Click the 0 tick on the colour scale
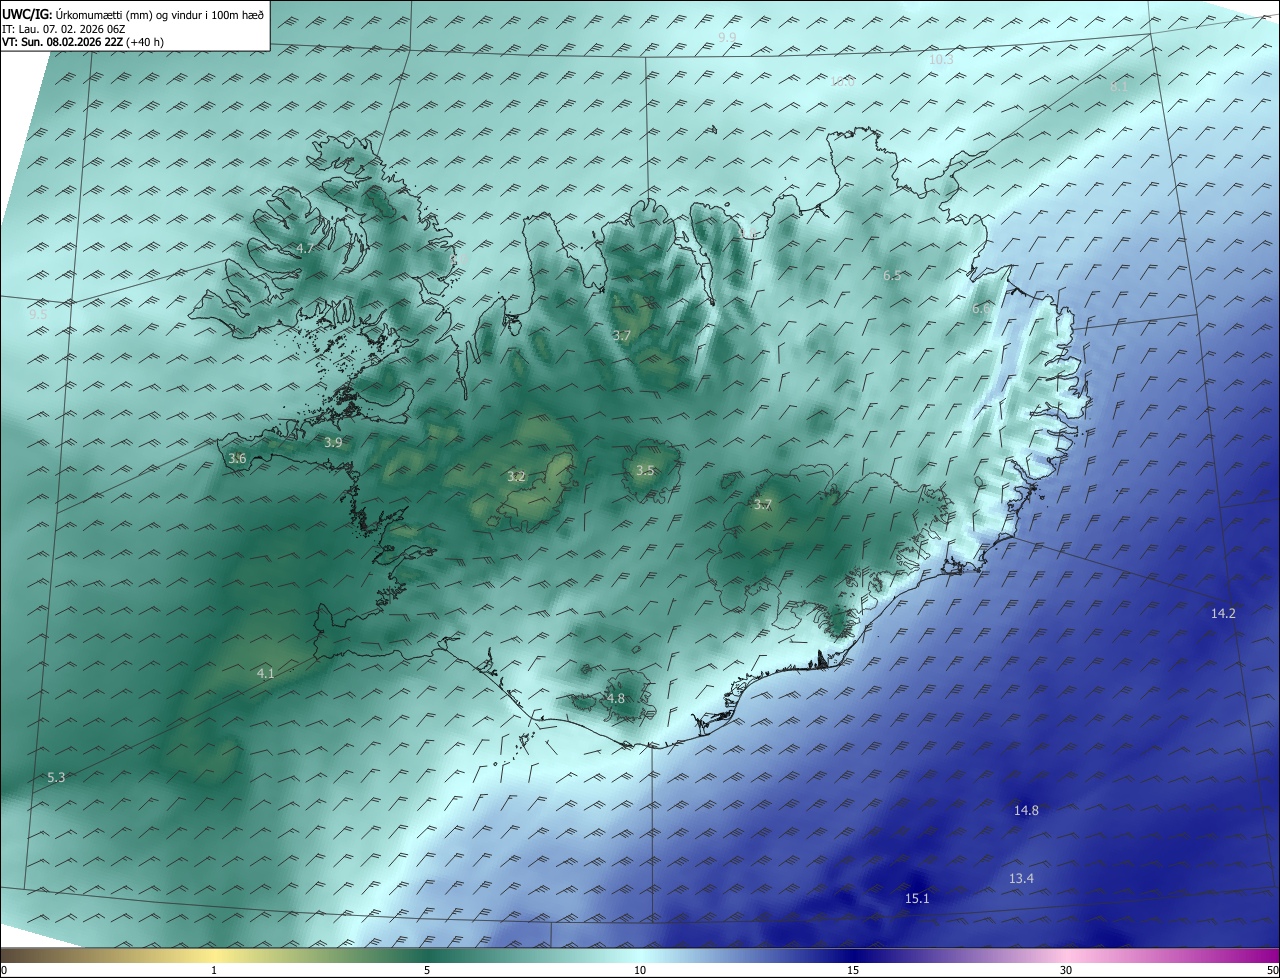 pos(4,971)
